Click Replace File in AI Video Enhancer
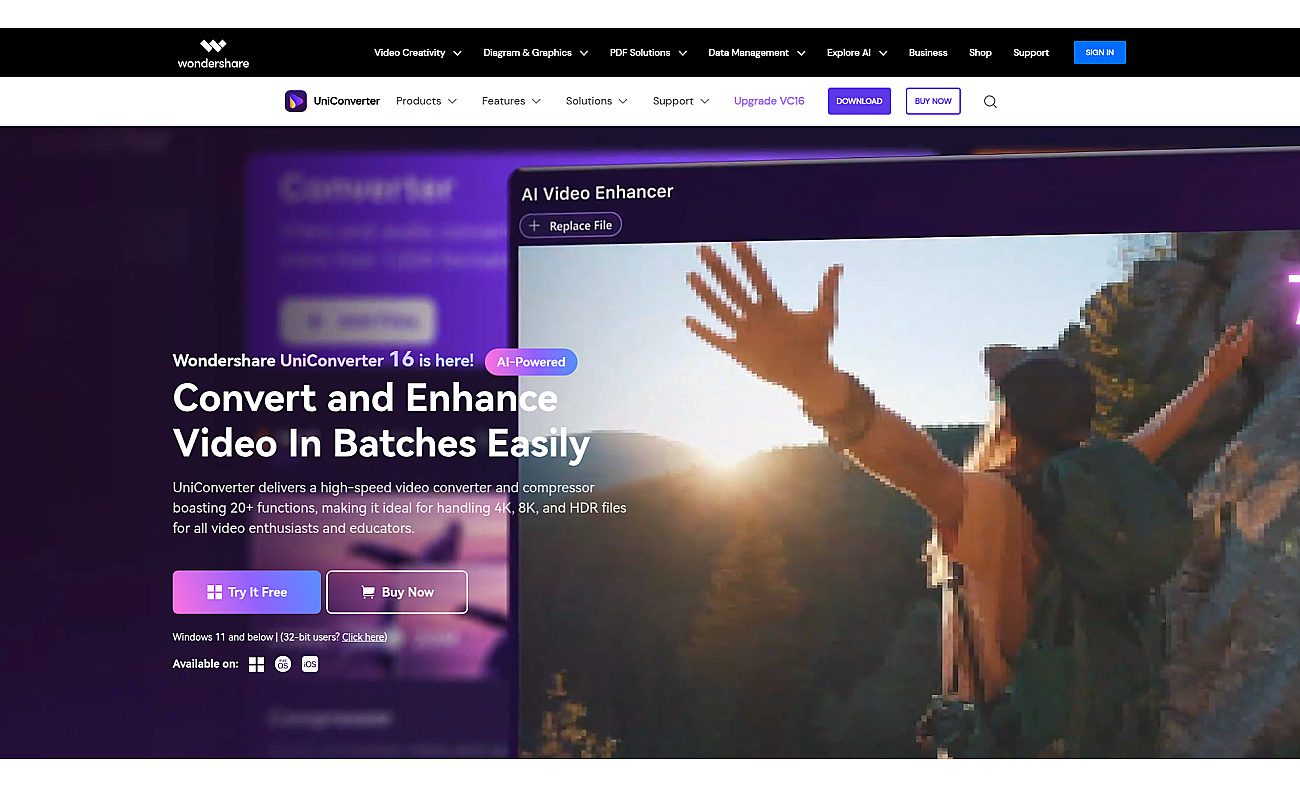Viewport: 1300px width, 788px height. point(570,225)
